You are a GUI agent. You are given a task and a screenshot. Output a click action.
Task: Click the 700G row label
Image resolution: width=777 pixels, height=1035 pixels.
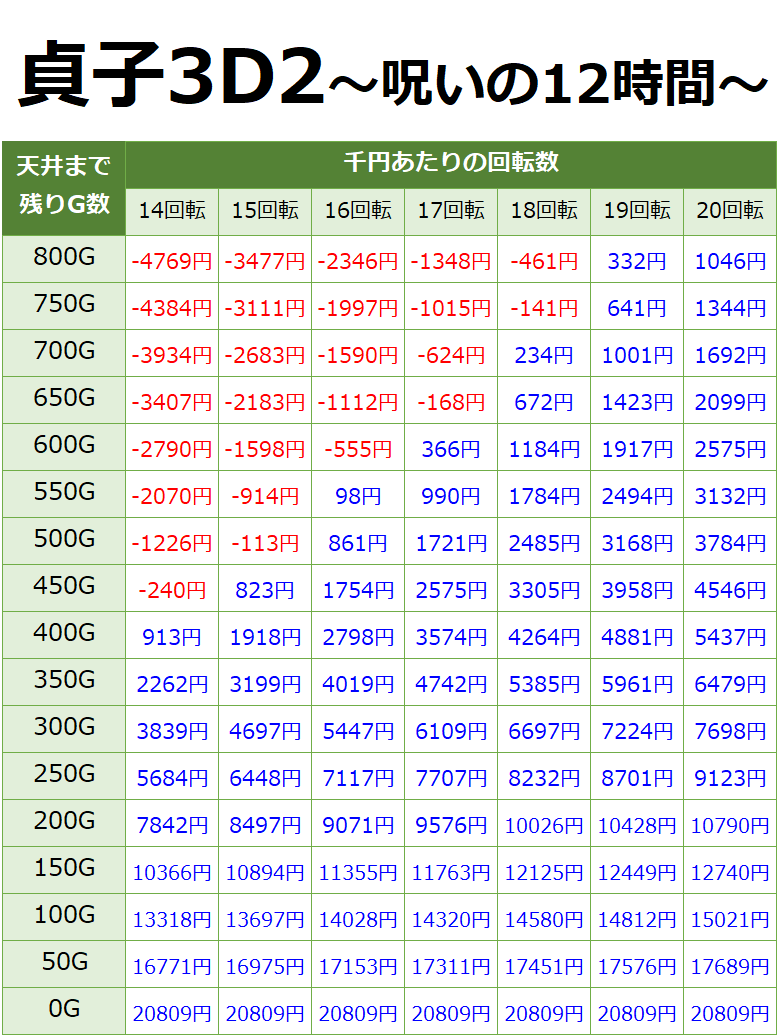tap(63, 353)
